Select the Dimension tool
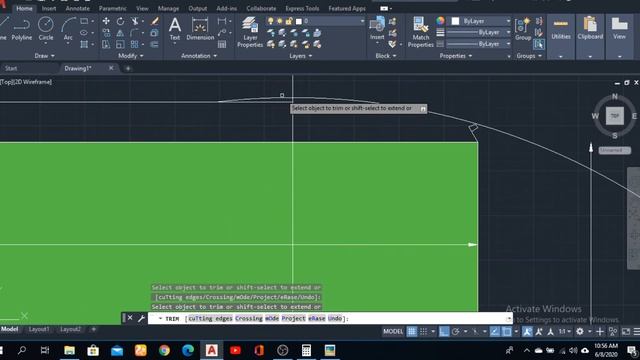 click(200, 29)
